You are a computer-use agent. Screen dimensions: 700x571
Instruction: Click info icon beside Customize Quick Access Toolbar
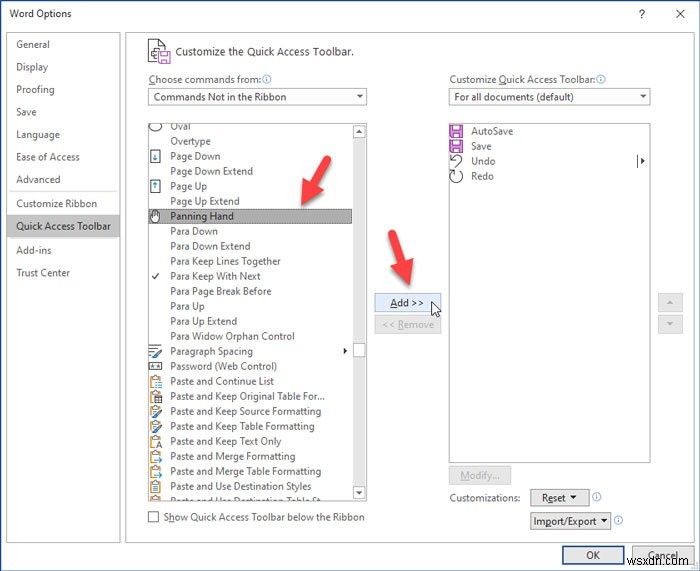click(601, 79)
